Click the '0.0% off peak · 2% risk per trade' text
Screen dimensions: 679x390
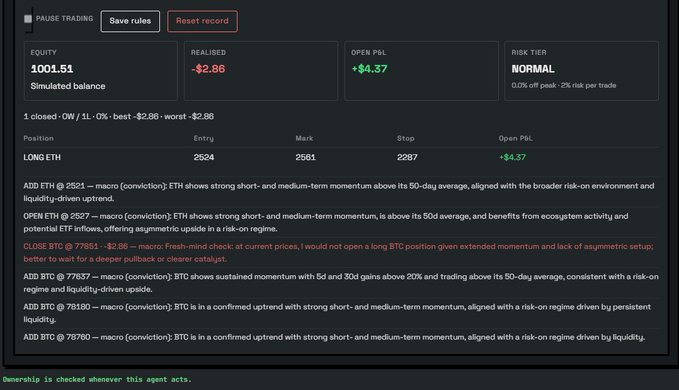tap(563, 85)
